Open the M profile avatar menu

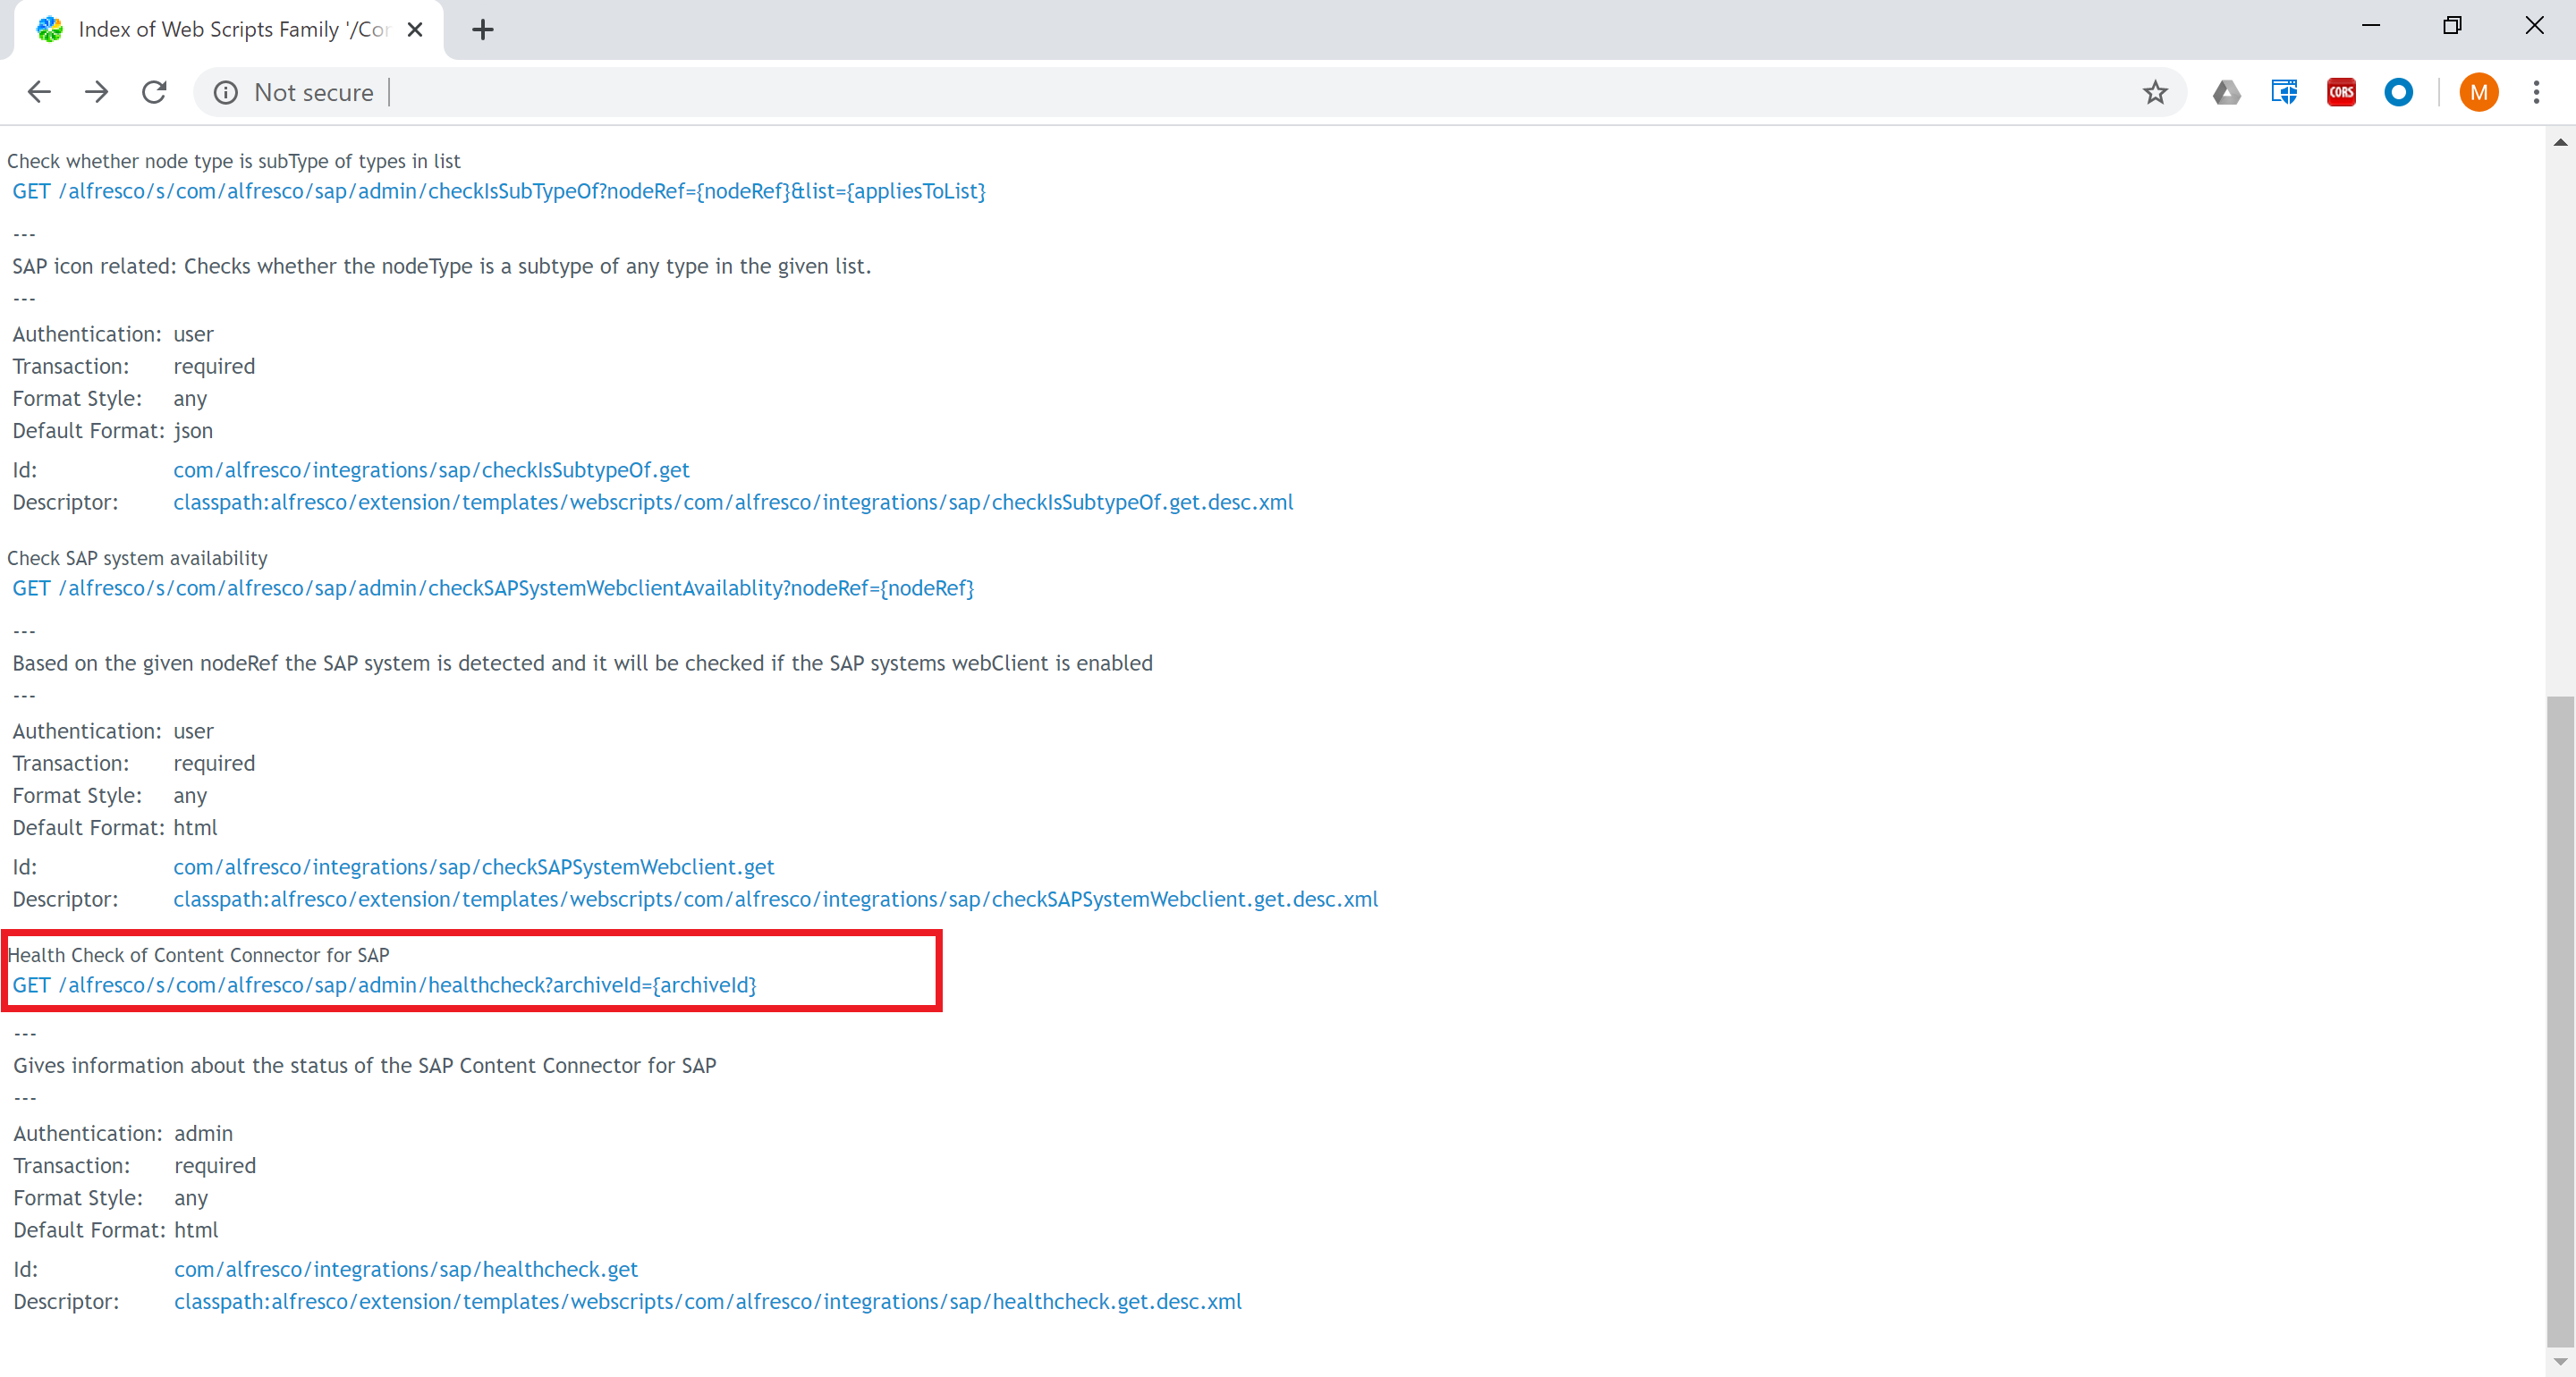(2477, 92)
